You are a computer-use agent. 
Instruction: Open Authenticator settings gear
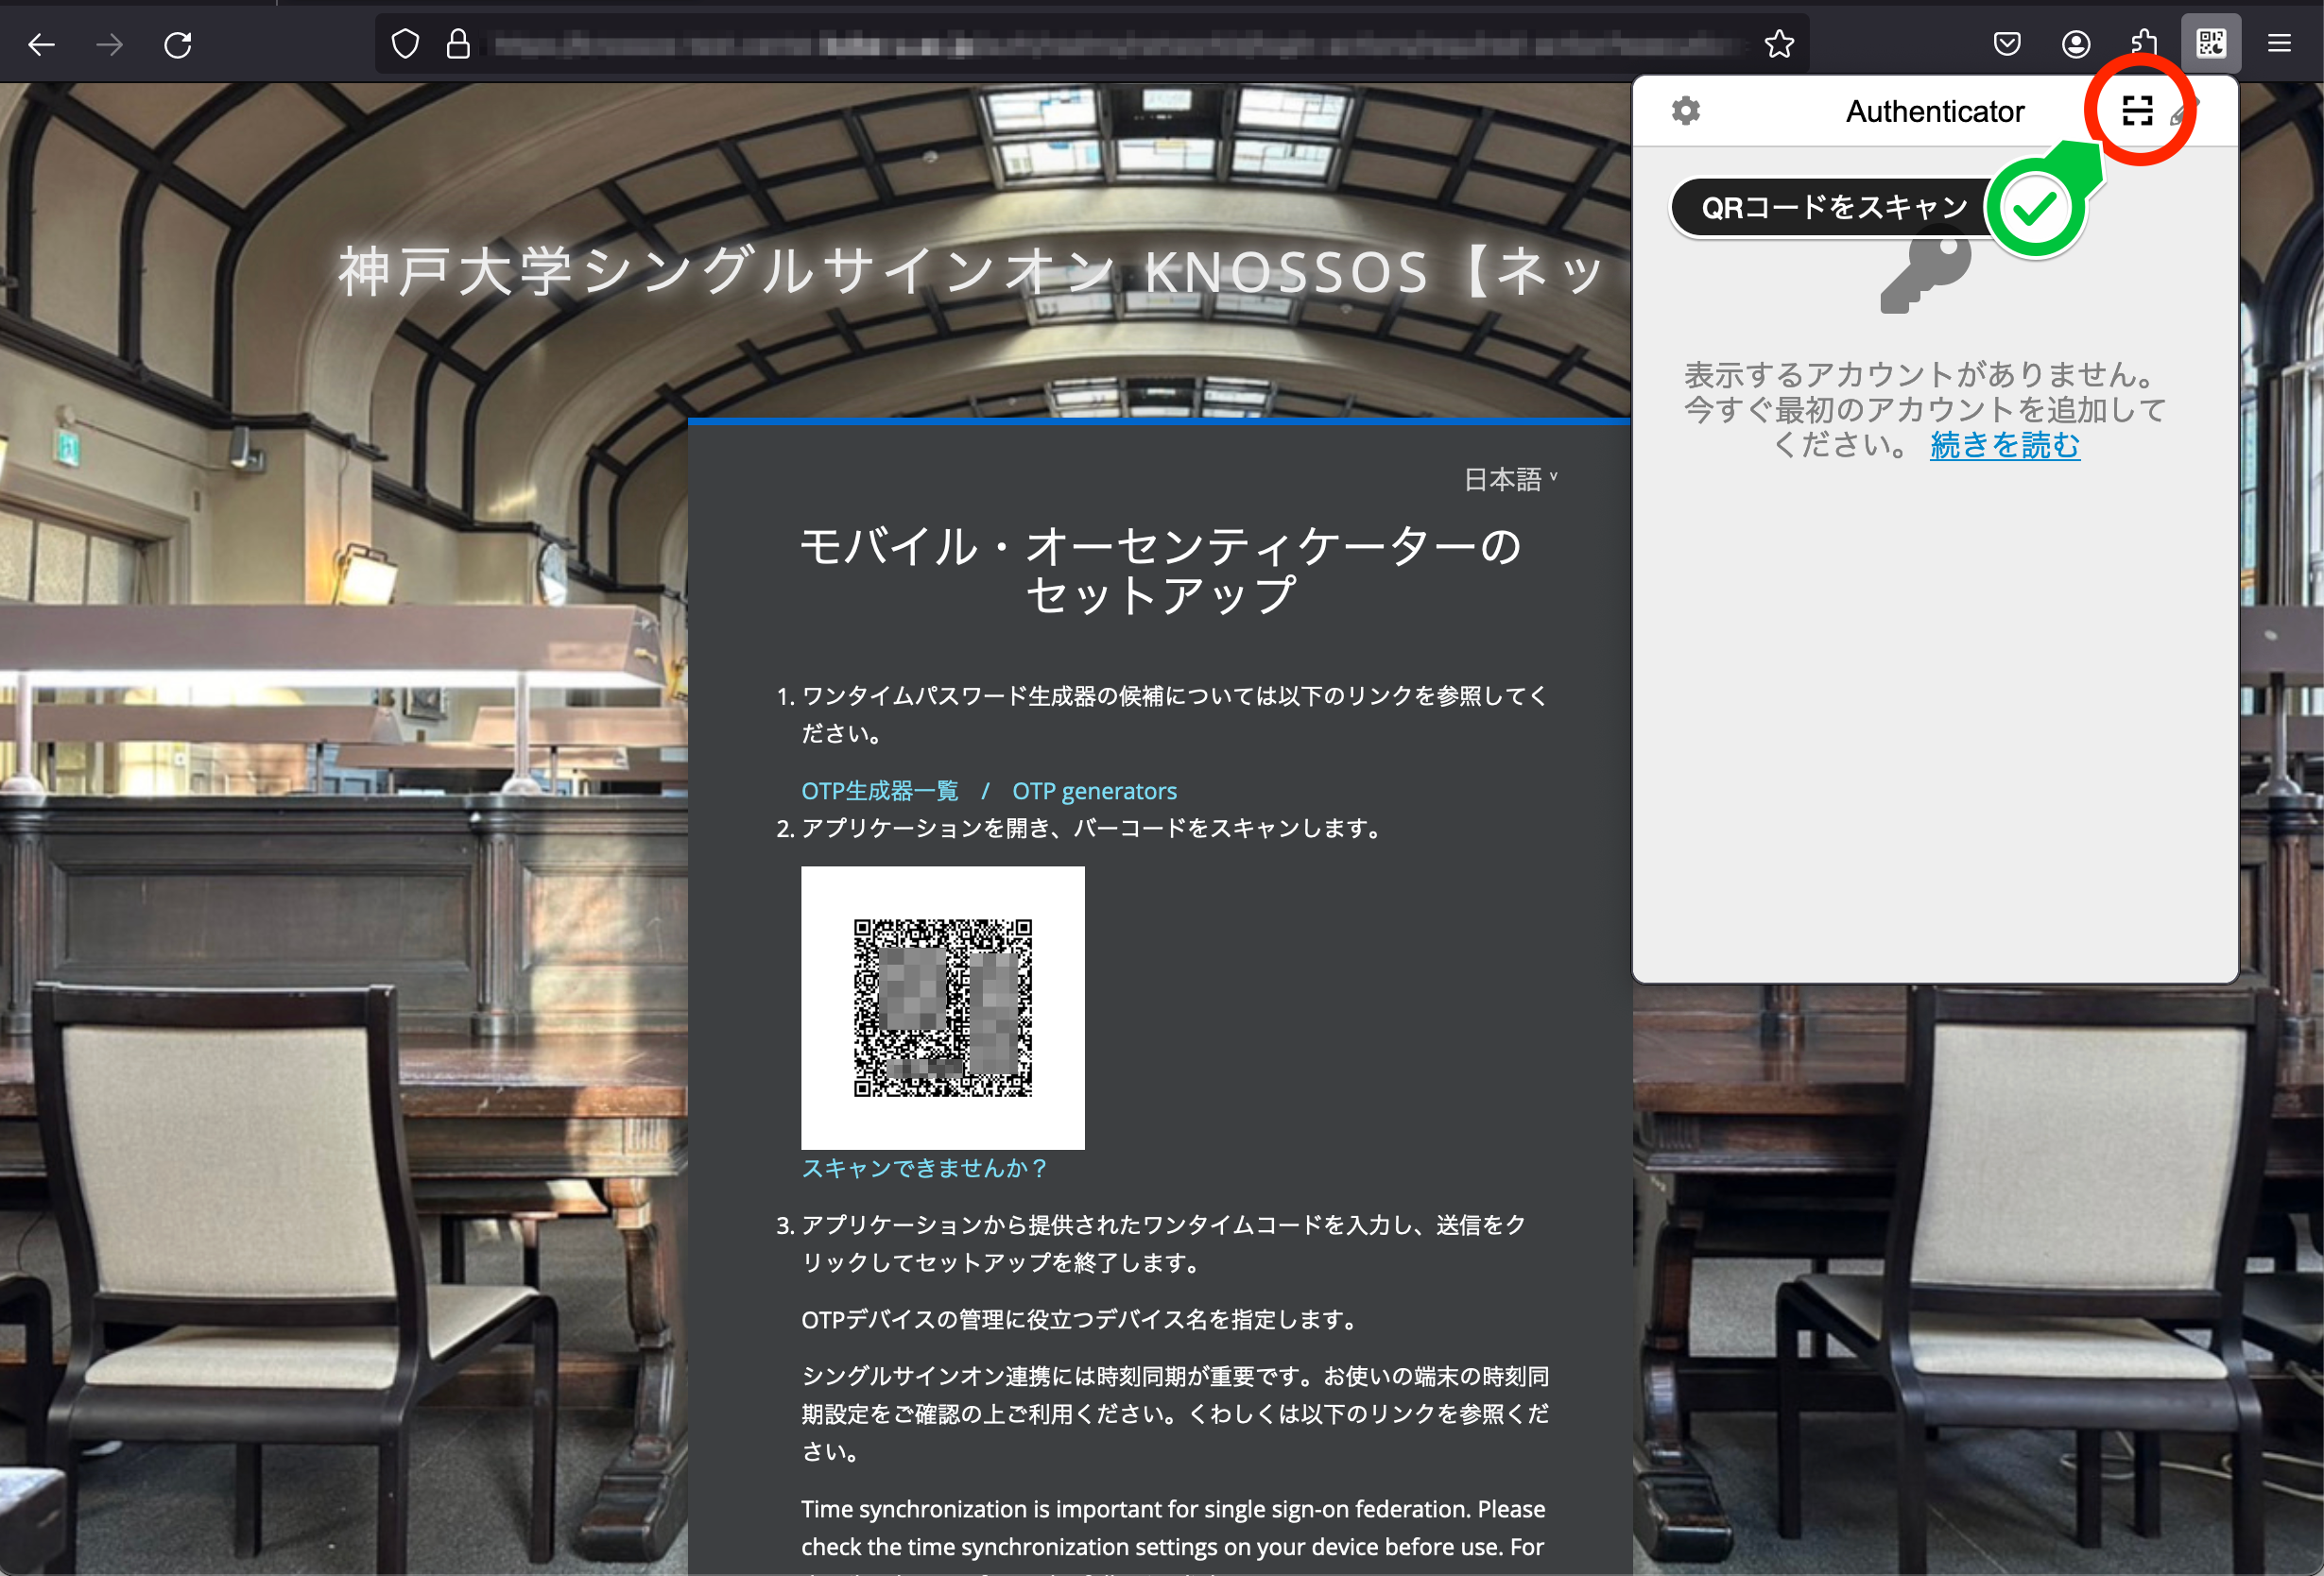coord(1686,111)
